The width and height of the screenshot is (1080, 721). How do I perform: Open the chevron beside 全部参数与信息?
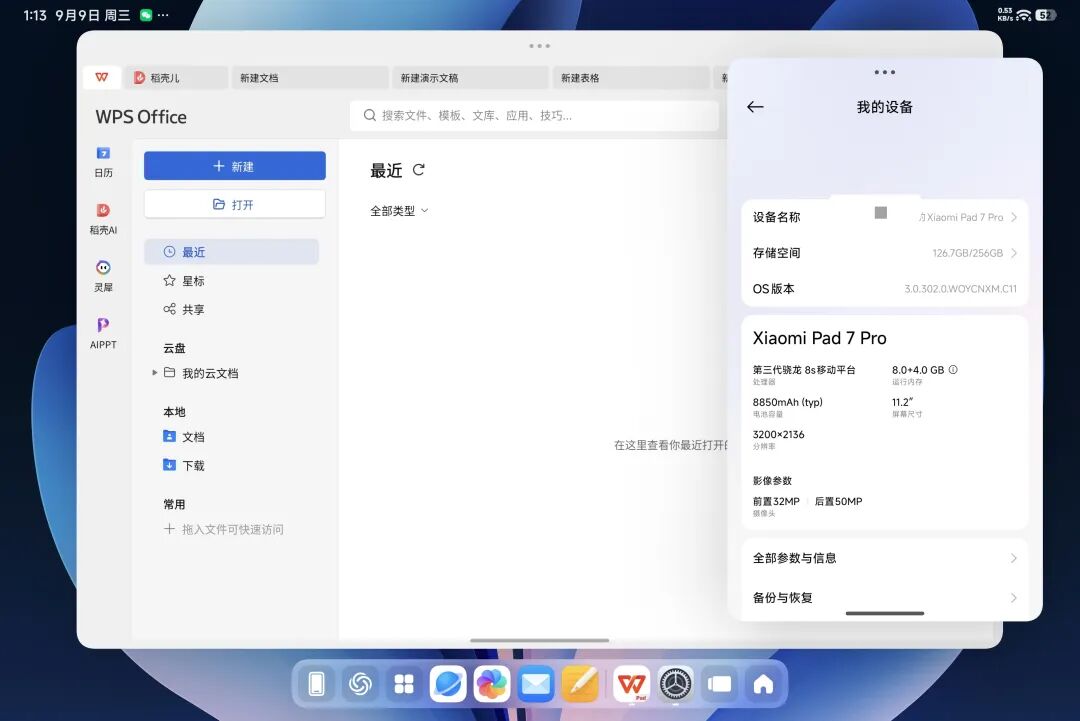tap(1014, 558)
